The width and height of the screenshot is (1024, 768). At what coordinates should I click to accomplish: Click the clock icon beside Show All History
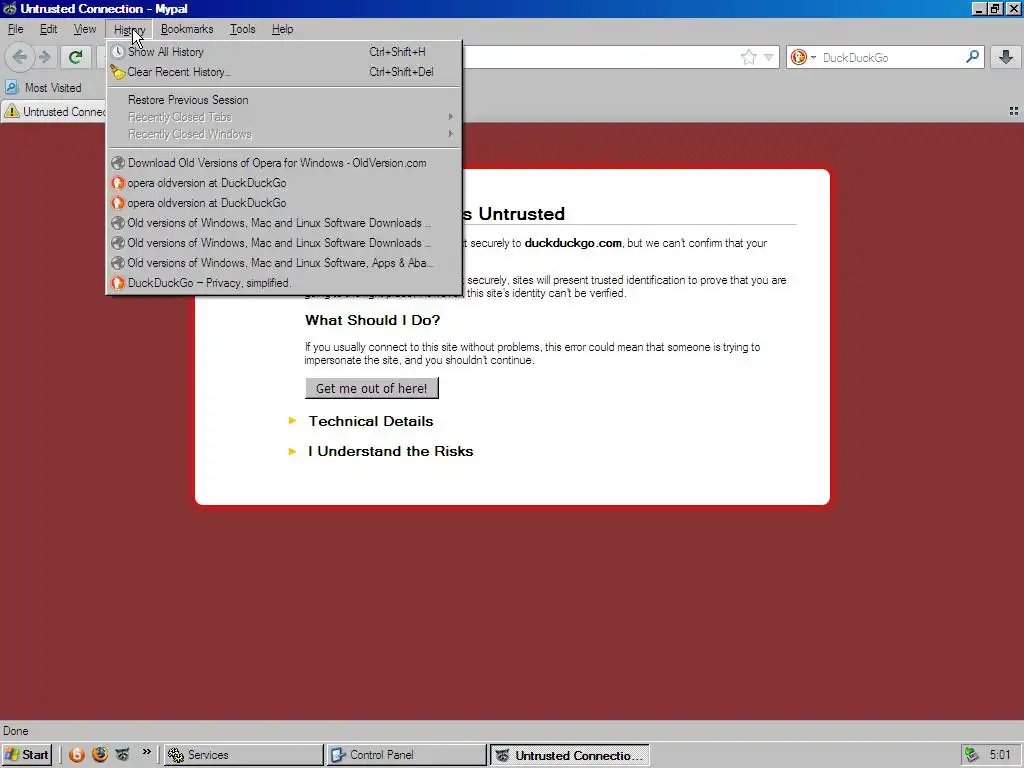118,52
